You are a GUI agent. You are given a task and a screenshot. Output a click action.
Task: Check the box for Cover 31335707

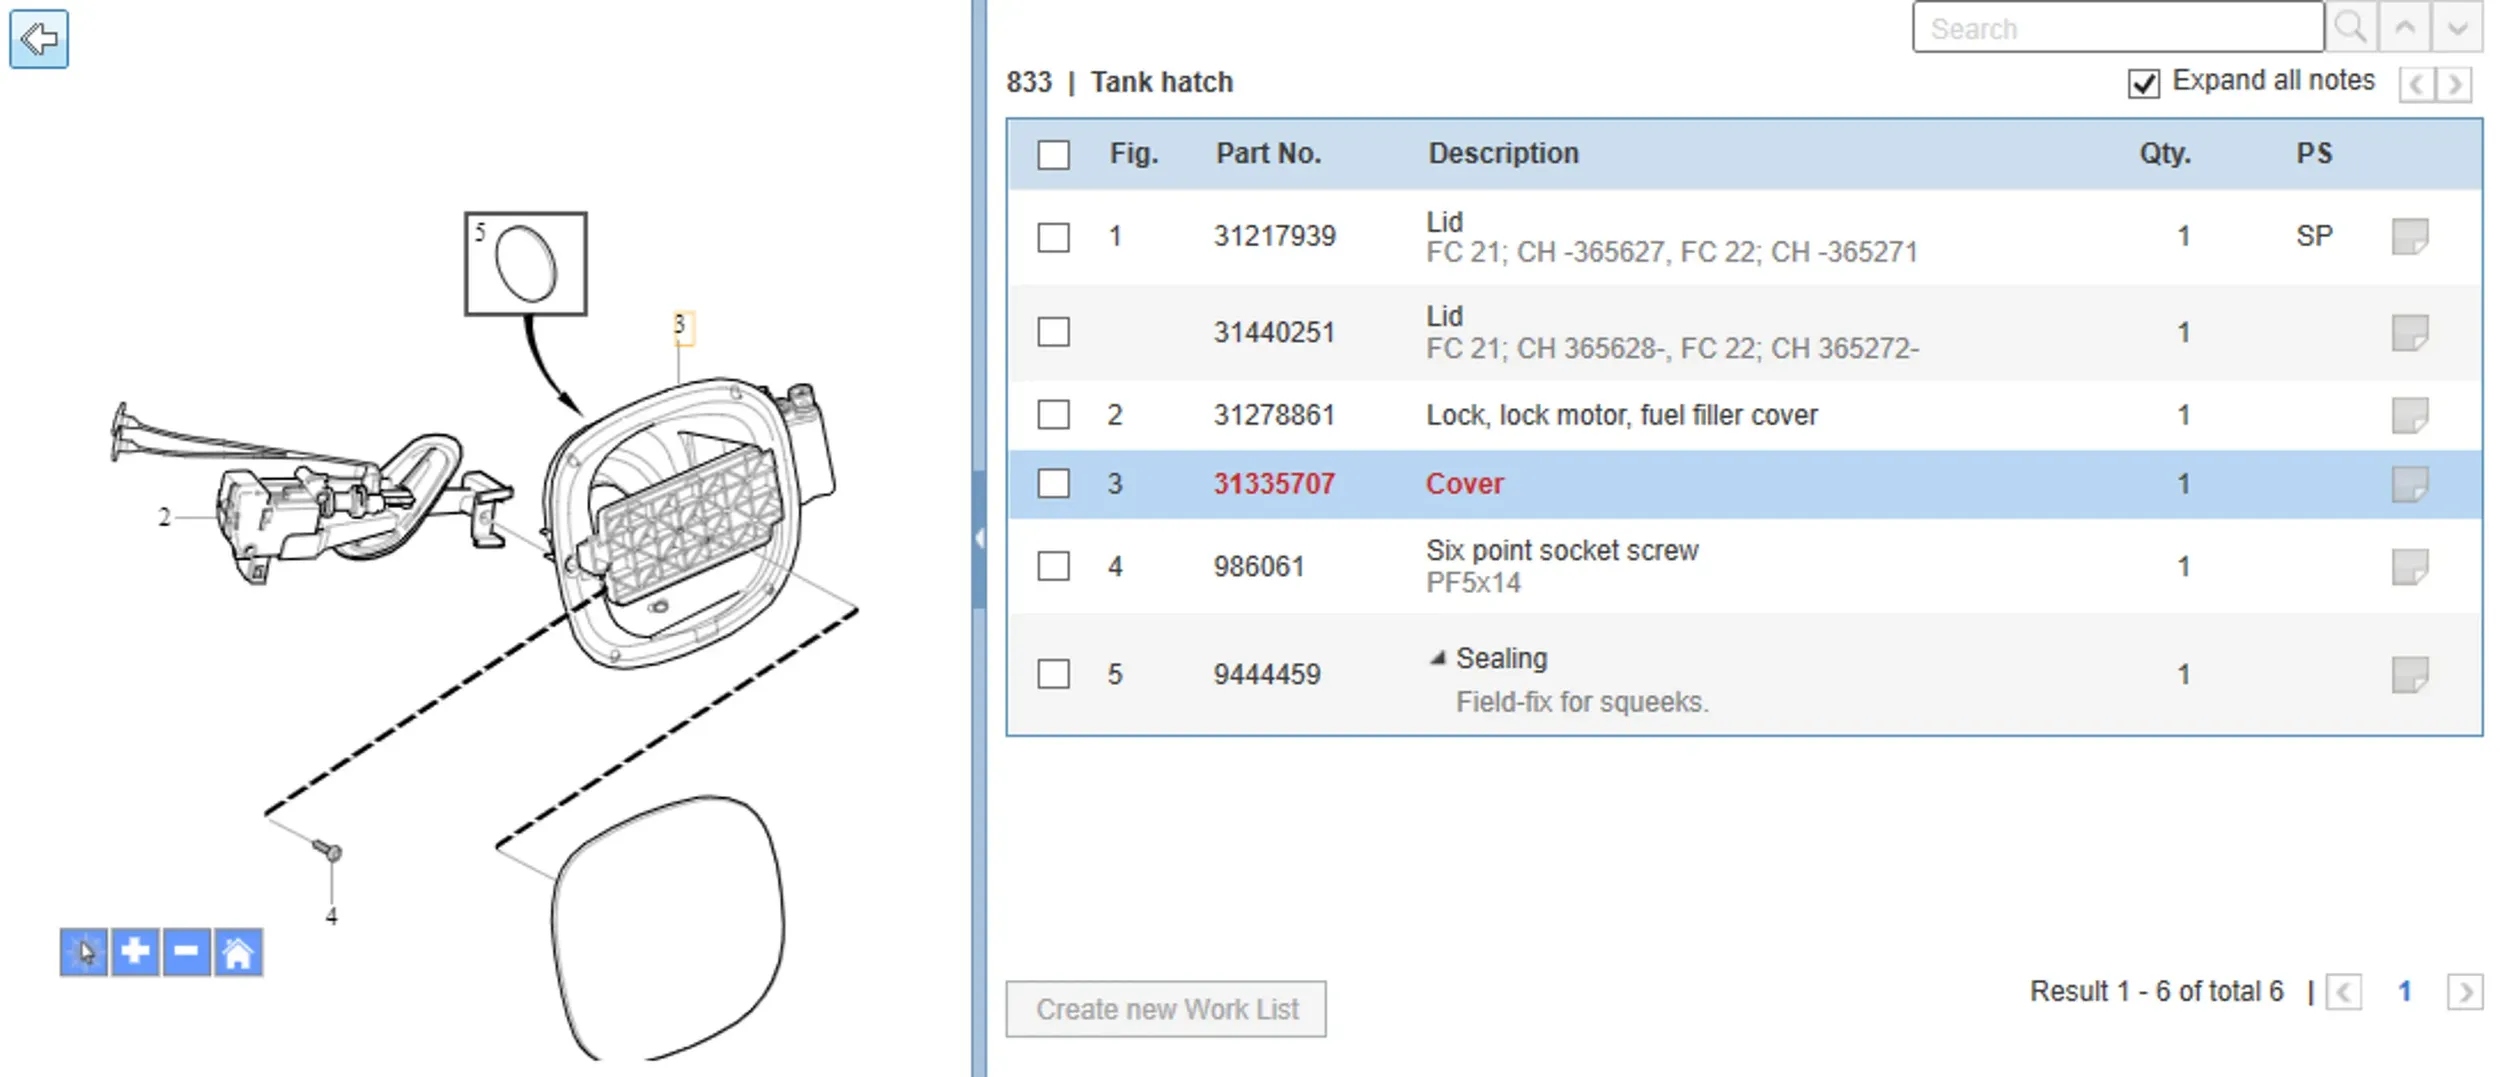pyautogui.click(x=1053, y=484)
